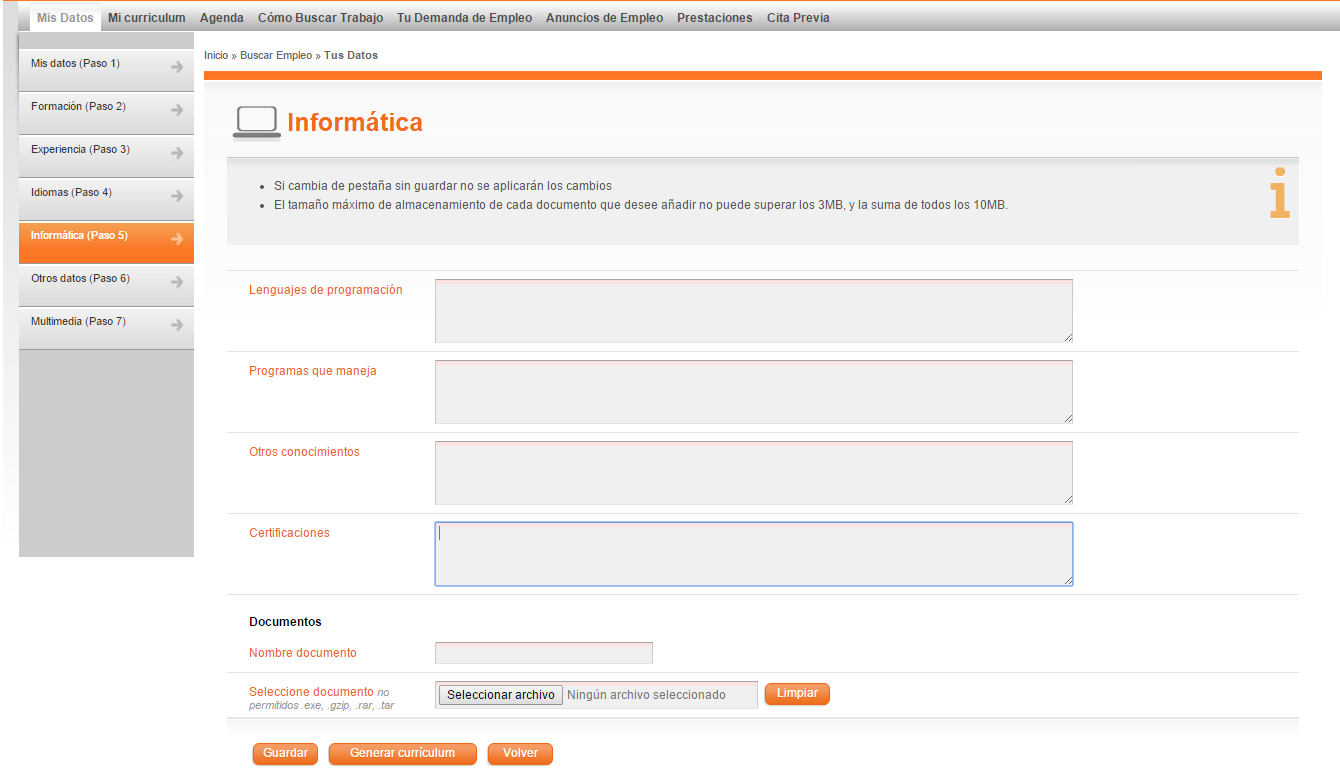
Task: Click the Volver button
Action: point(520,753)
